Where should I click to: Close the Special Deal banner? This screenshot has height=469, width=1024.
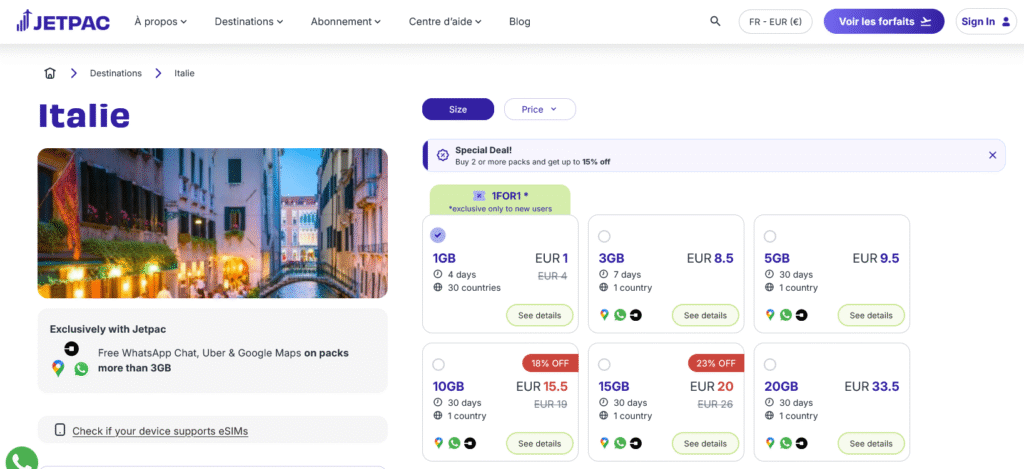pos(992,155)
